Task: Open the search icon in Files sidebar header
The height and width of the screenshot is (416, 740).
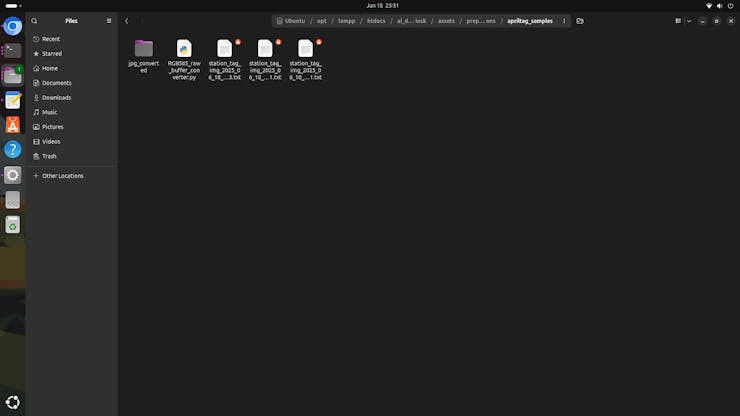Action: (34, 21)
